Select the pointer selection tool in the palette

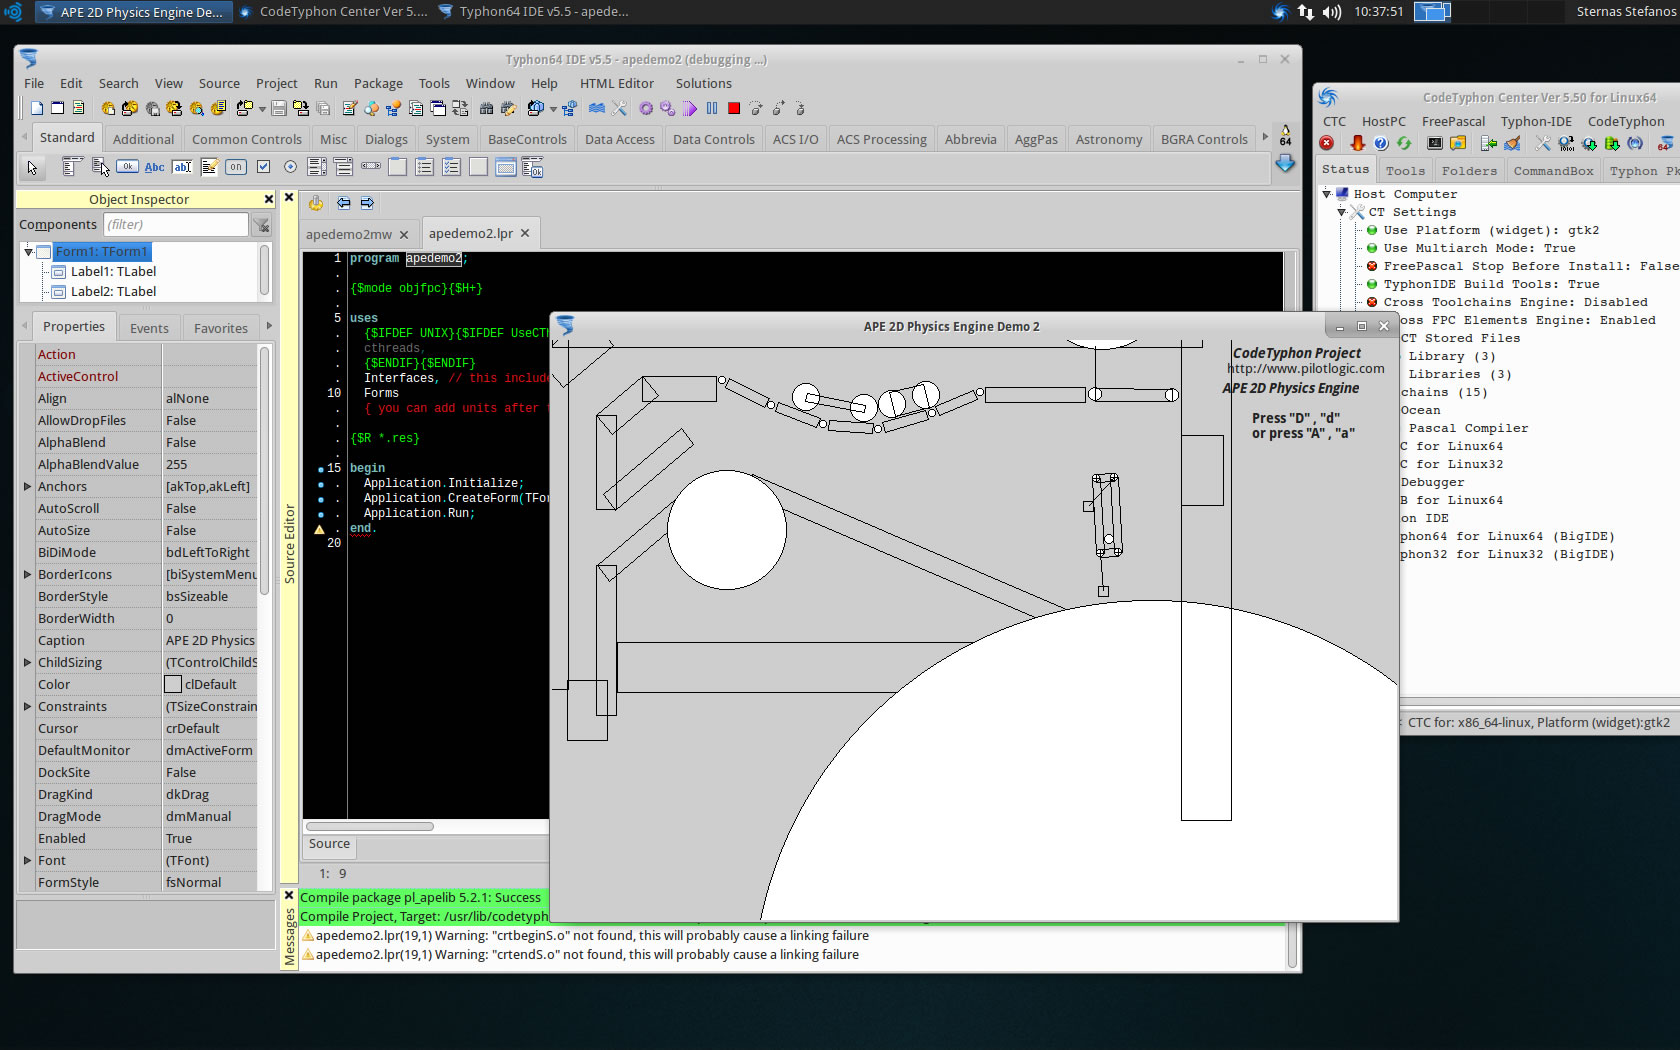pyautogui.click(x=32, y=167)
